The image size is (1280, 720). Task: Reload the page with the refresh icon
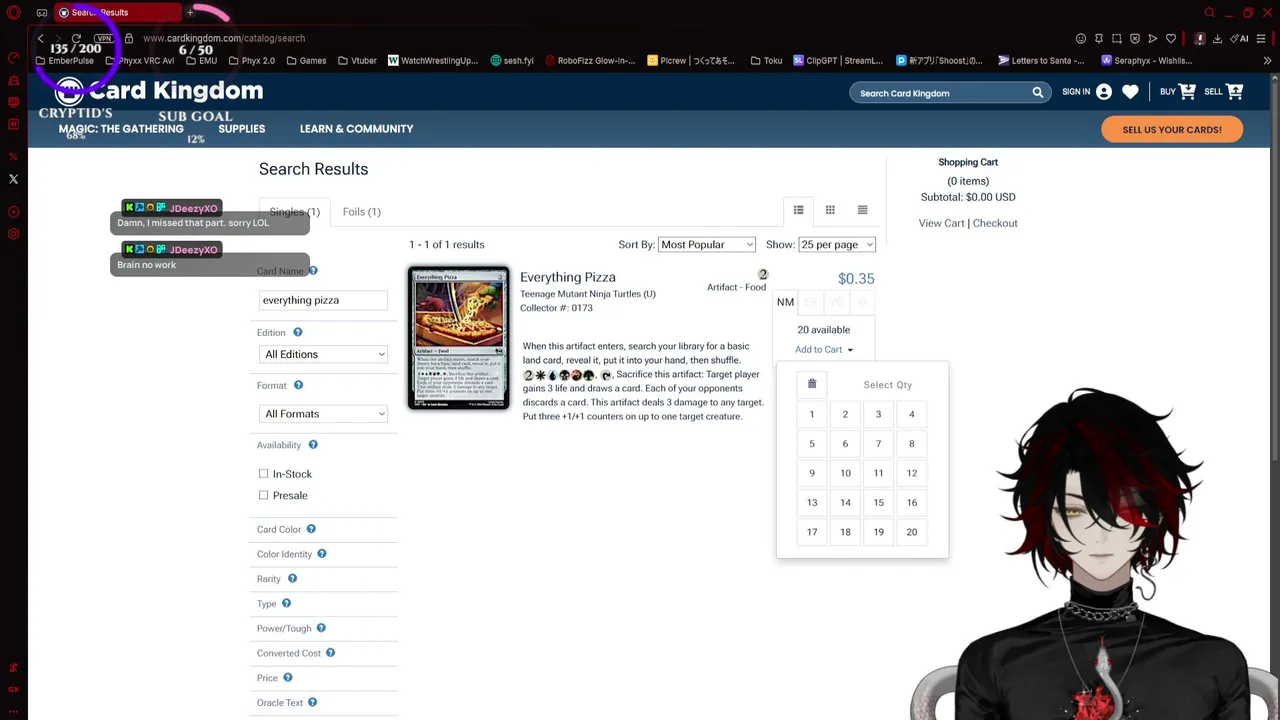pos(76,38)
